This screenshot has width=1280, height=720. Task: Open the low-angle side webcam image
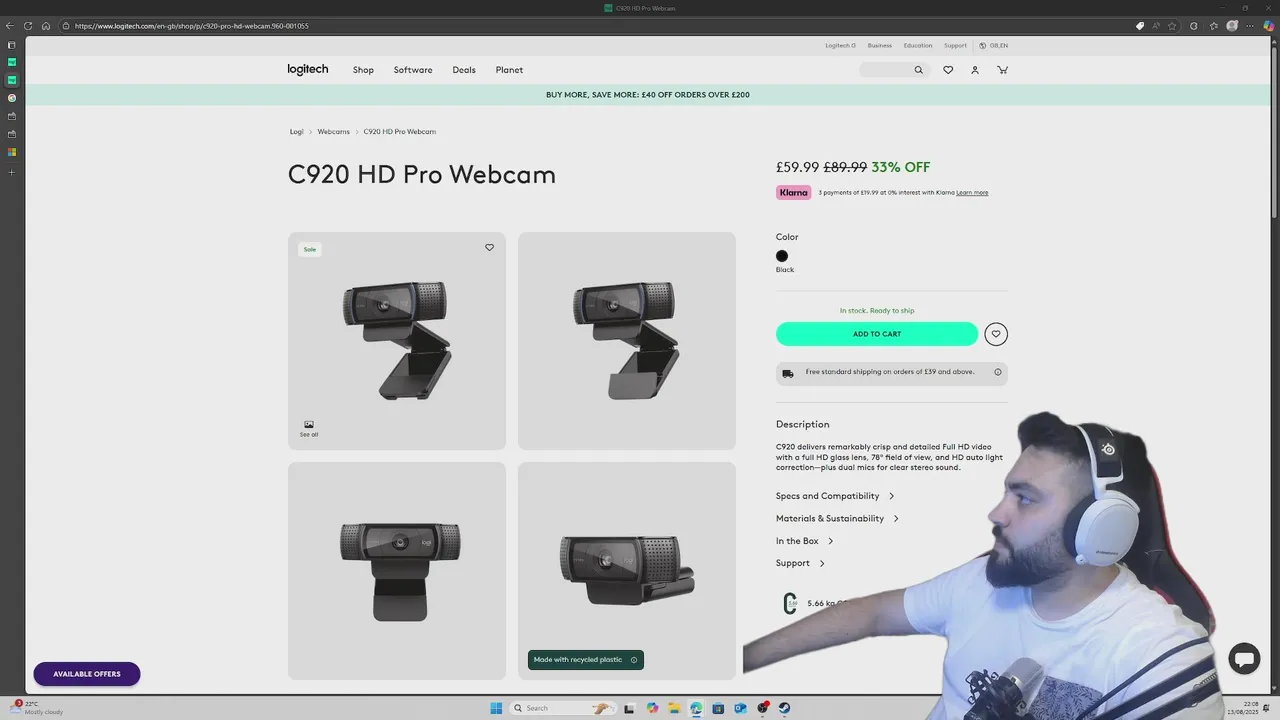tap(627, 571)
